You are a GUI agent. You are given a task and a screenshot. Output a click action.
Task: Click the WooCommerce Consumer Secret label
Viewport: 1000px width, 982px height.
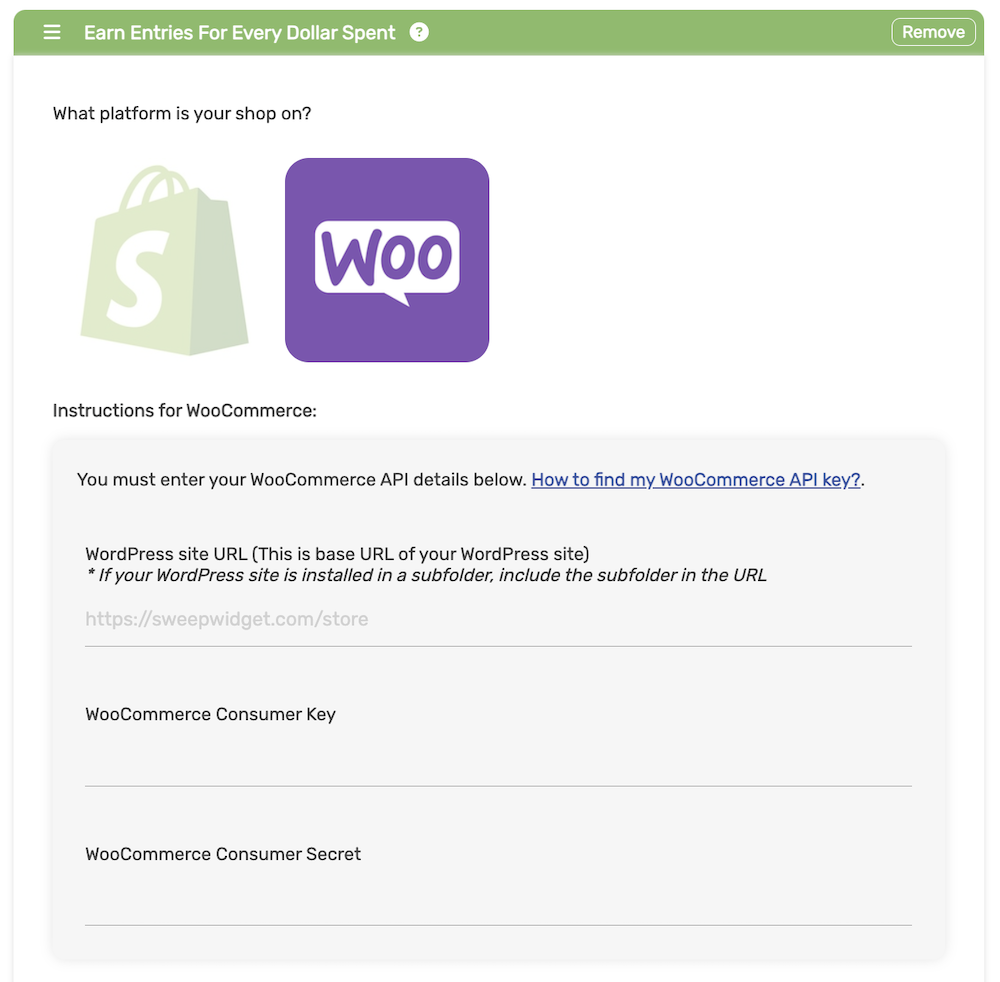pos(223,854)
